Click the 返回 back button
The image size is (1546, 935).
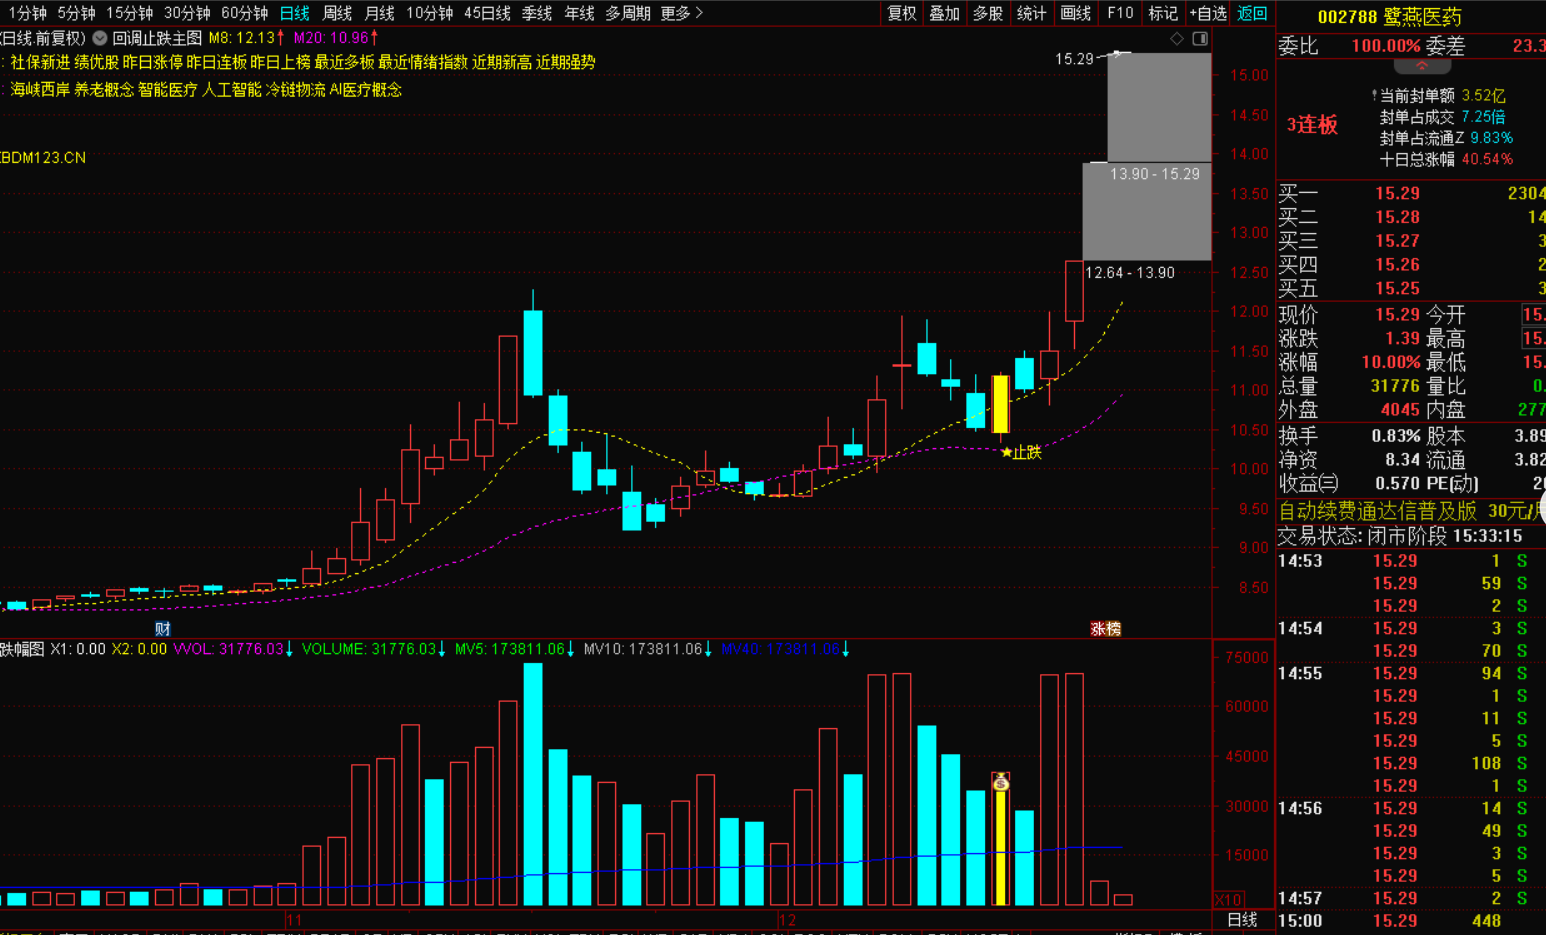[1252, 13]
